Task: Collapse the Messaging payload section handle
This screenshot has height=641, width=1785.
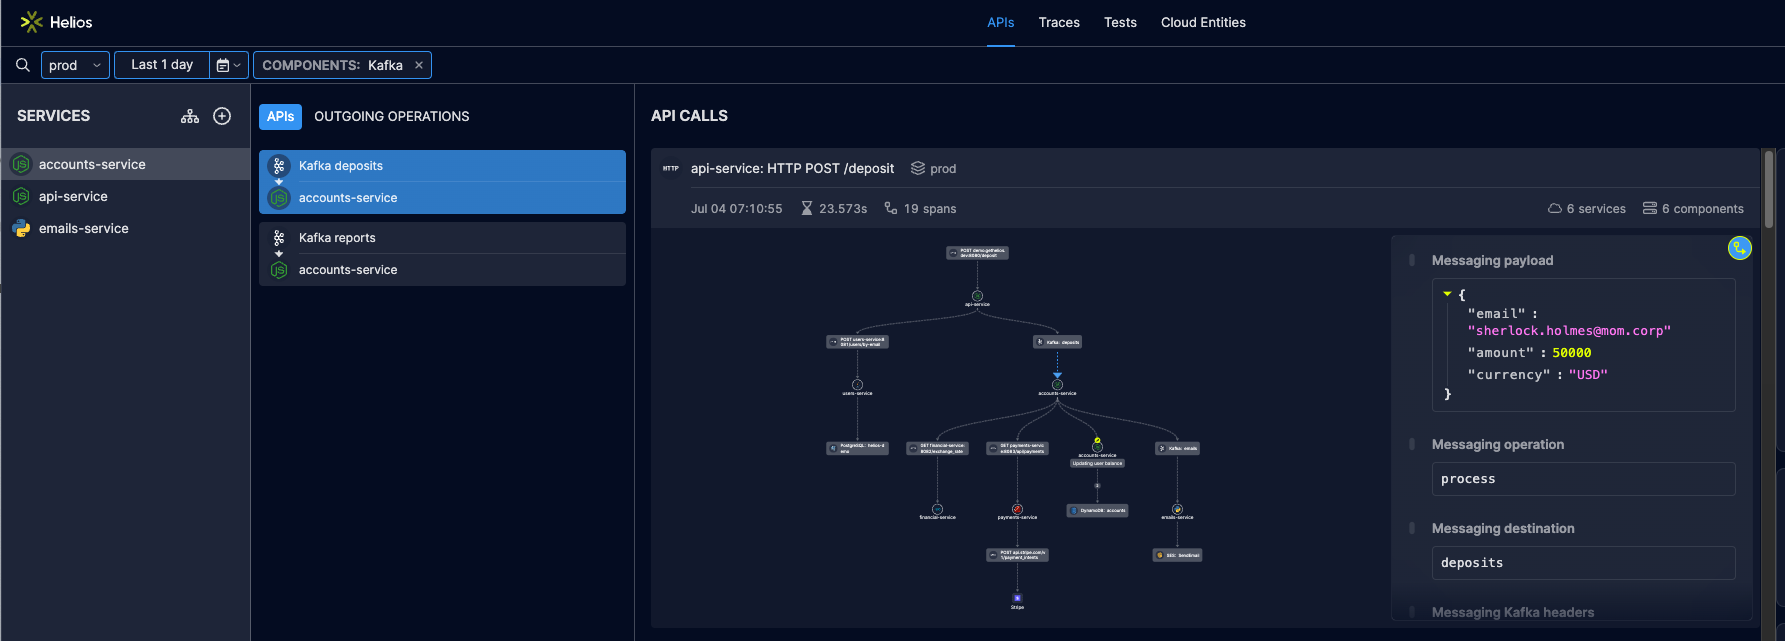Action: point(1412,260)
